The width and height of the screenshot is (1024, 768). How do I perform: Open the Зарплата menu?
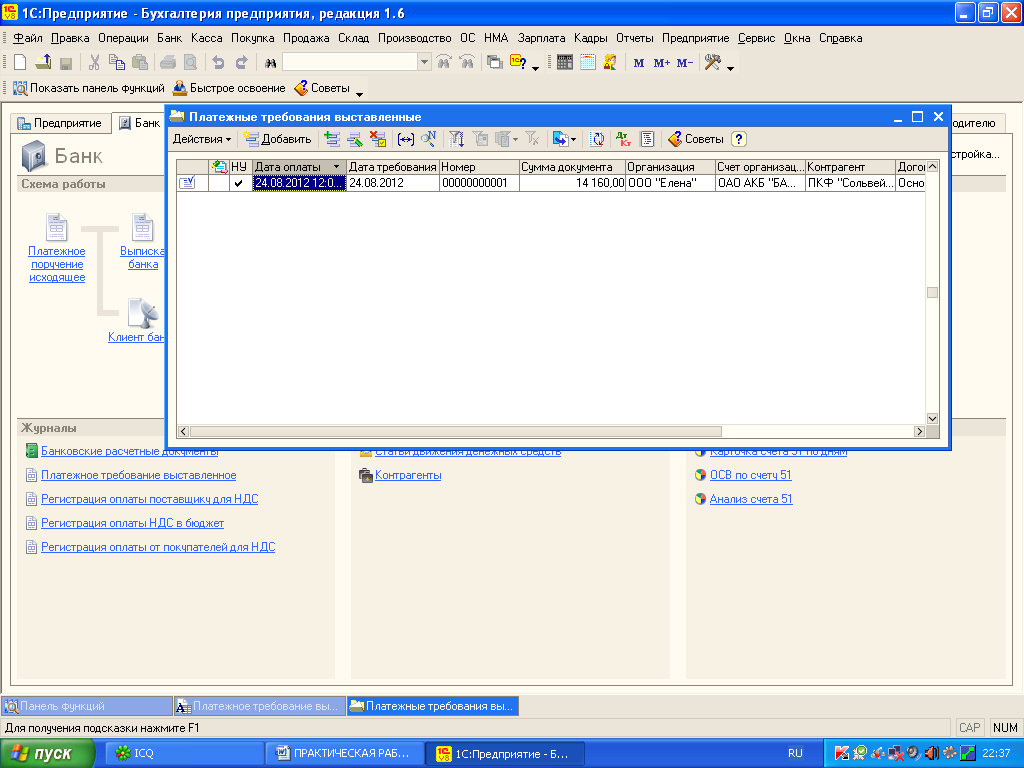click(x=541, y=38)
